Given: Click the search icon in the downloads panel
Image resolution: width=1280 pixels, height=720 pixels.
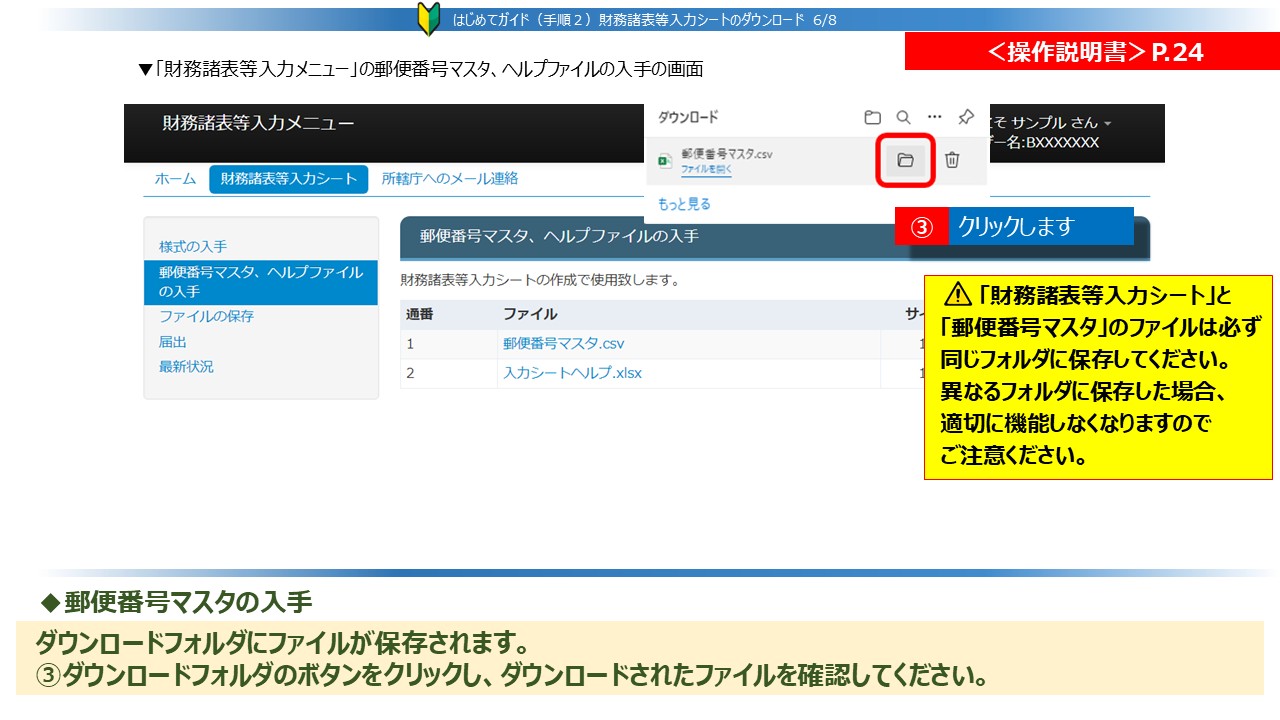Looking at the screenshot, I should tap(903, 117).
